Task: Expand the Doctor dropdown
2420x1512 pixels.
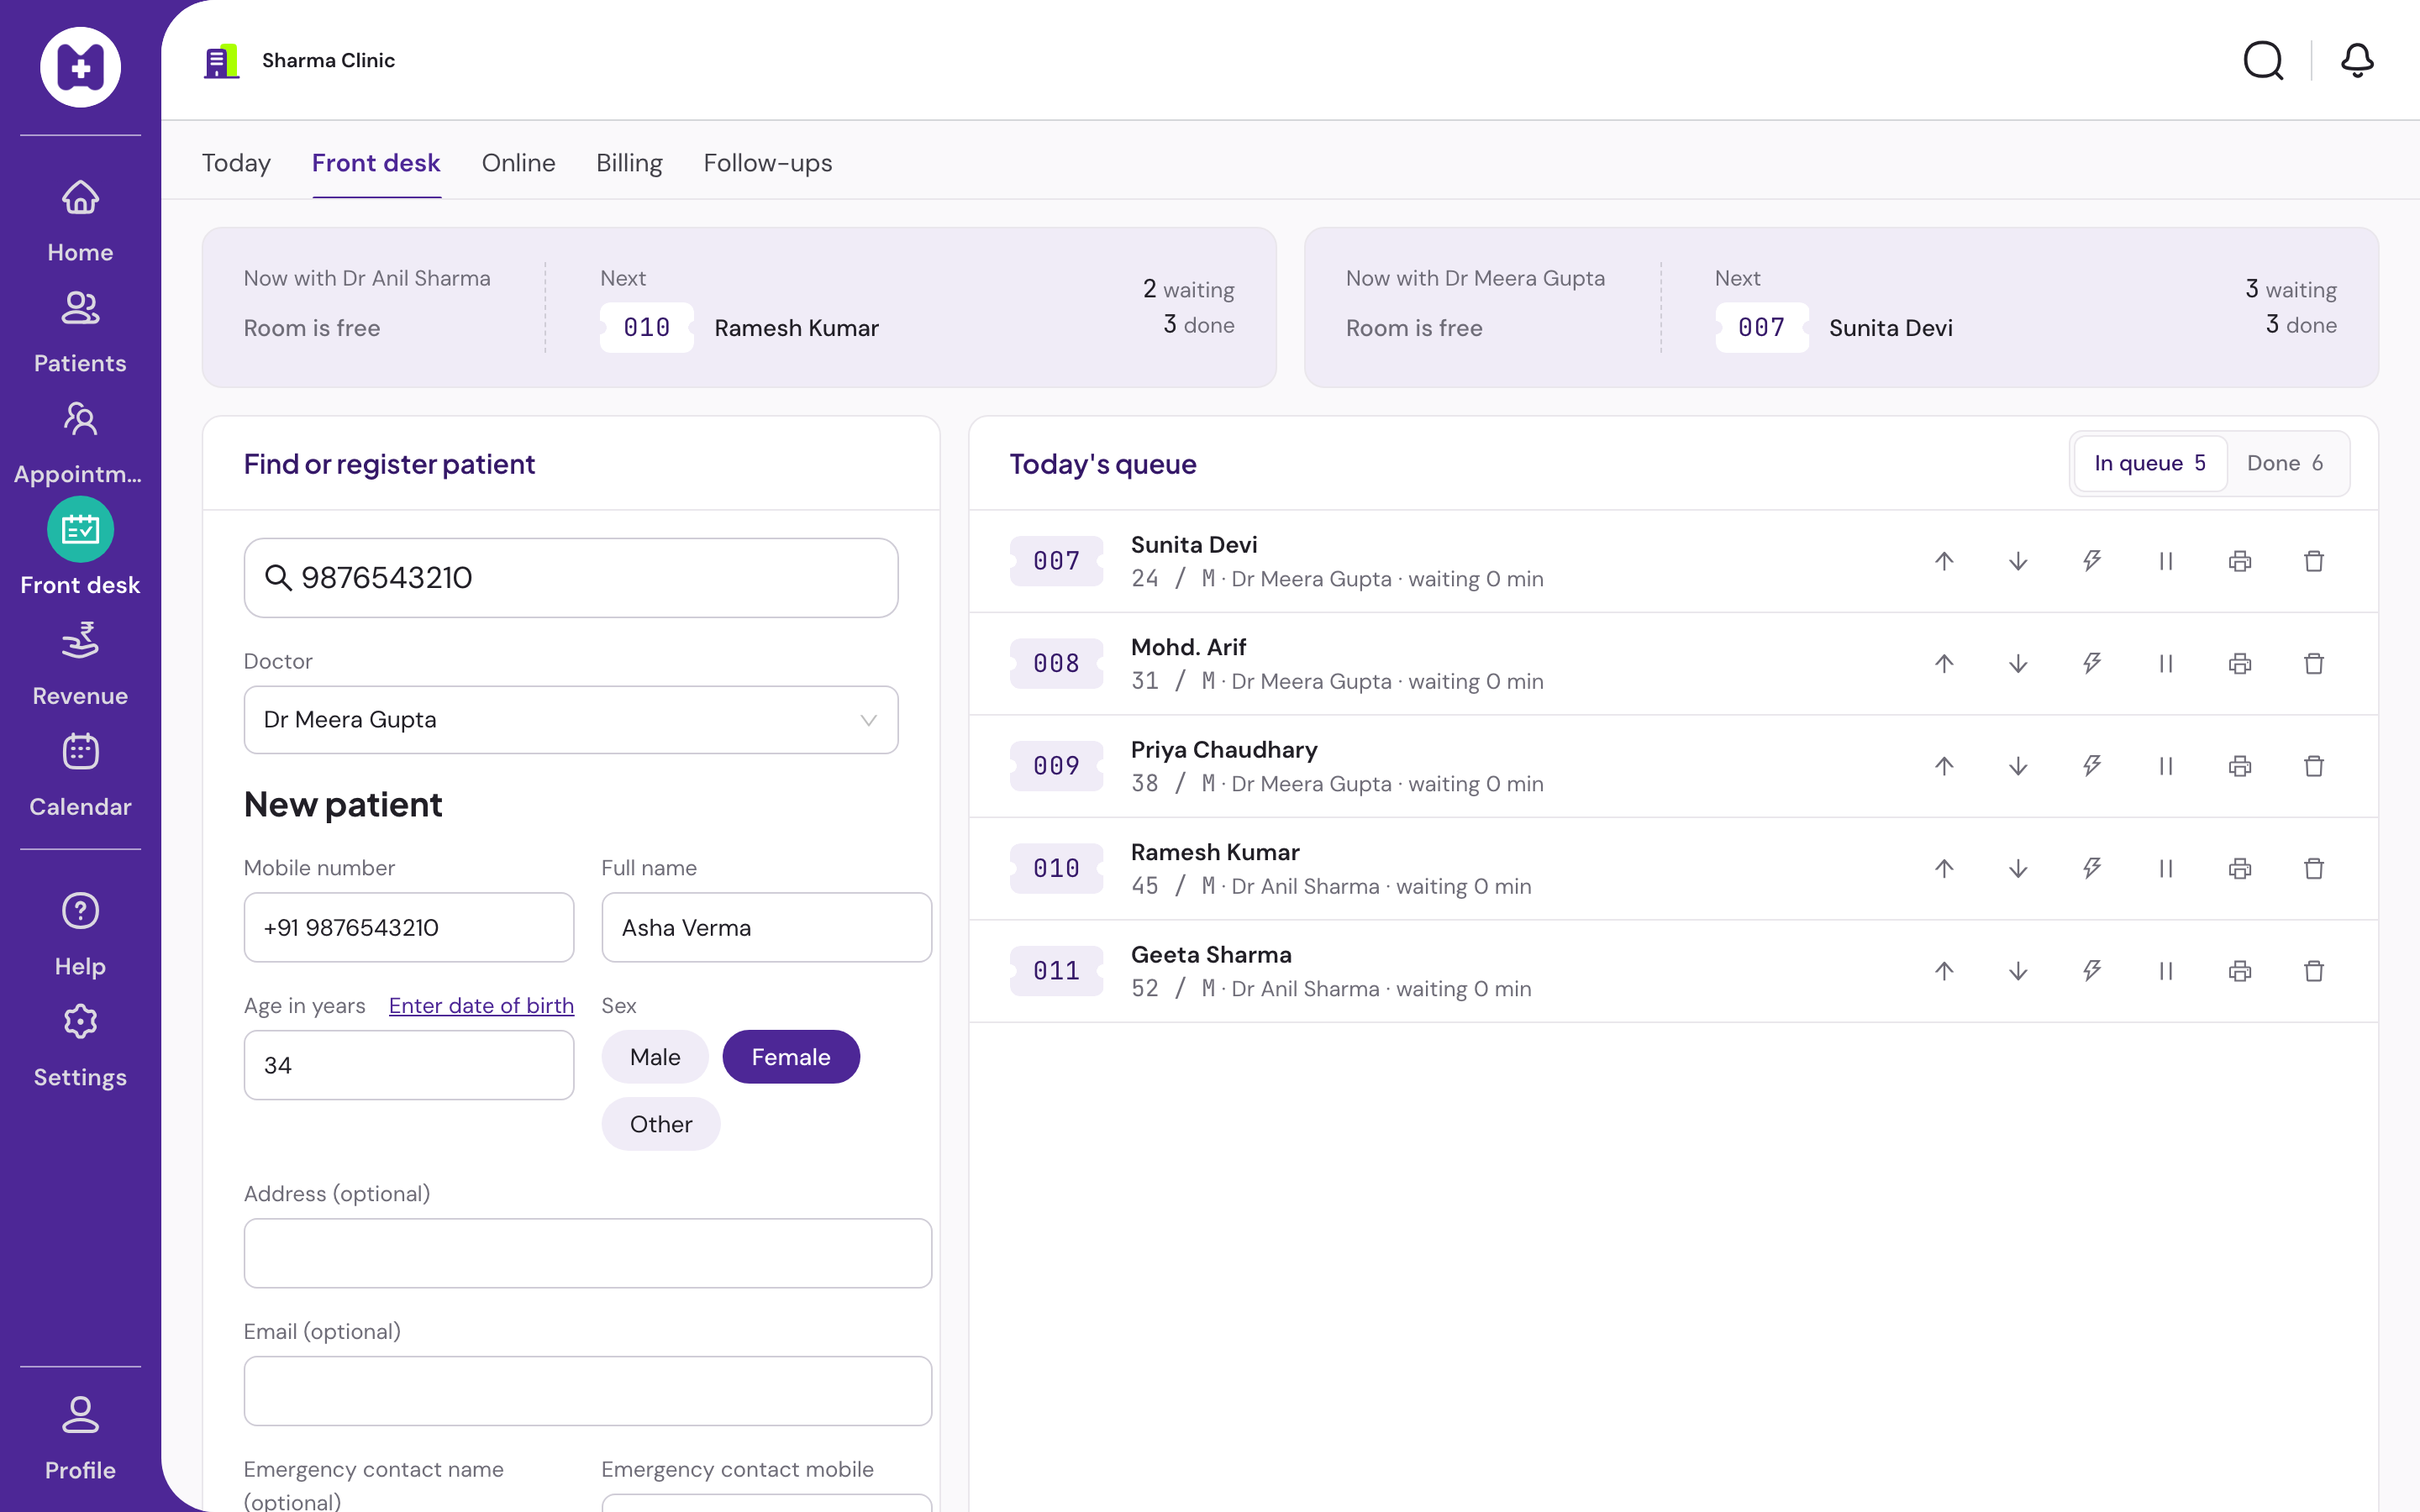Action: point(571,720)
